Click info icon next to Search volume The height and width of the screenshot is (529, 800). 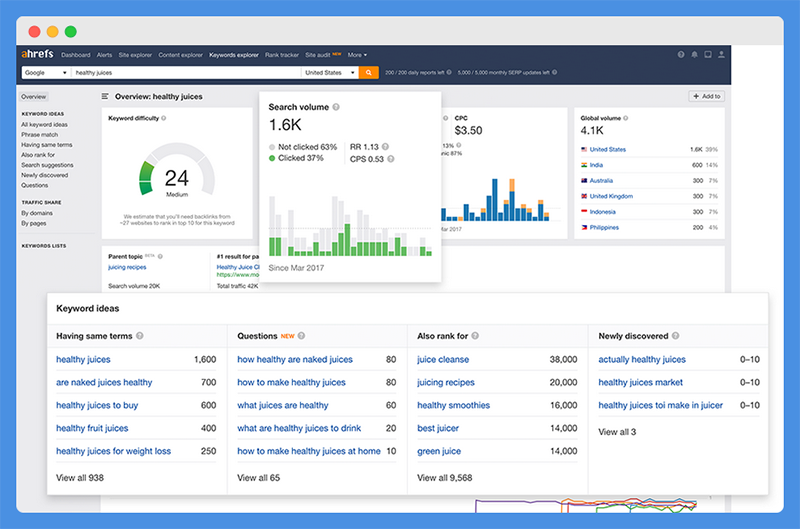336,107
